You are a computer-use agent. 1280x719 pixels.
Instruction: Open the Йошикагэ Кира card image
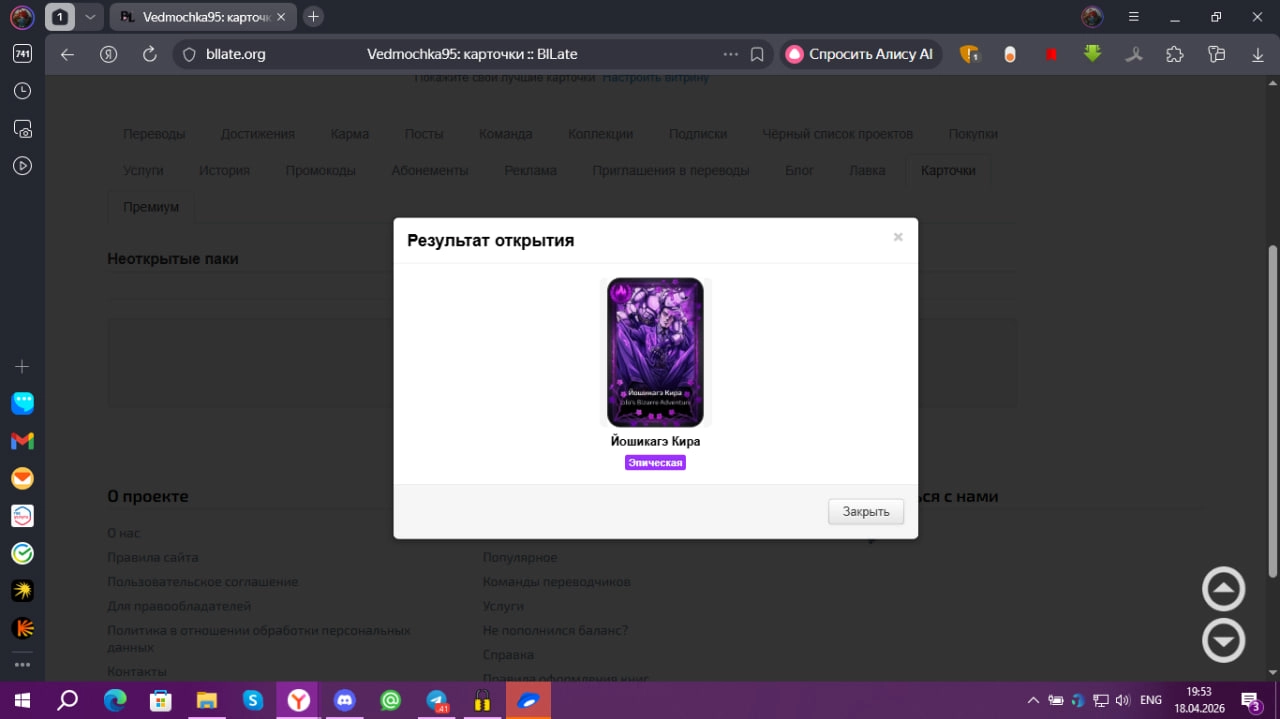655,352
